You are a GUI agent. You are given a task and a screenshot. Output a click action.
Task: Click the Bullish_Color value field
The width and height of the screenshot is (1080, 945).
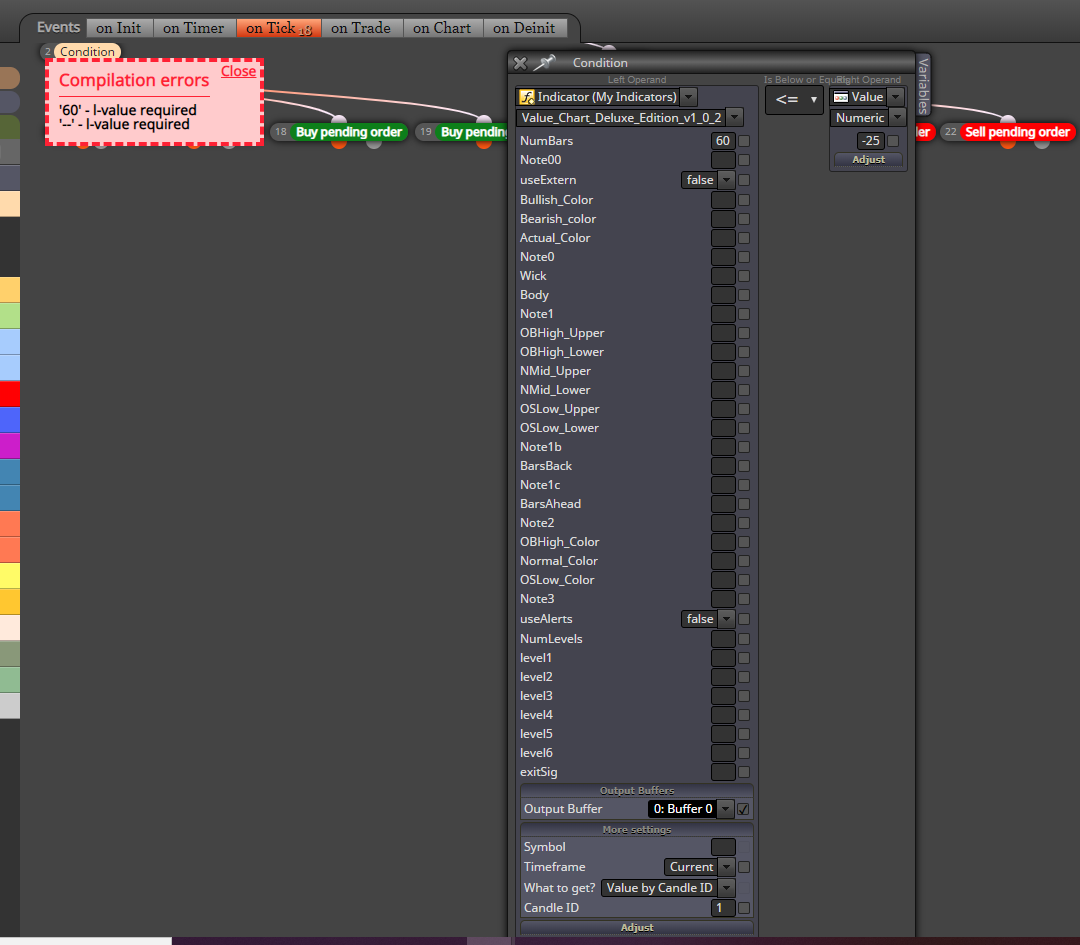[723, 200]
